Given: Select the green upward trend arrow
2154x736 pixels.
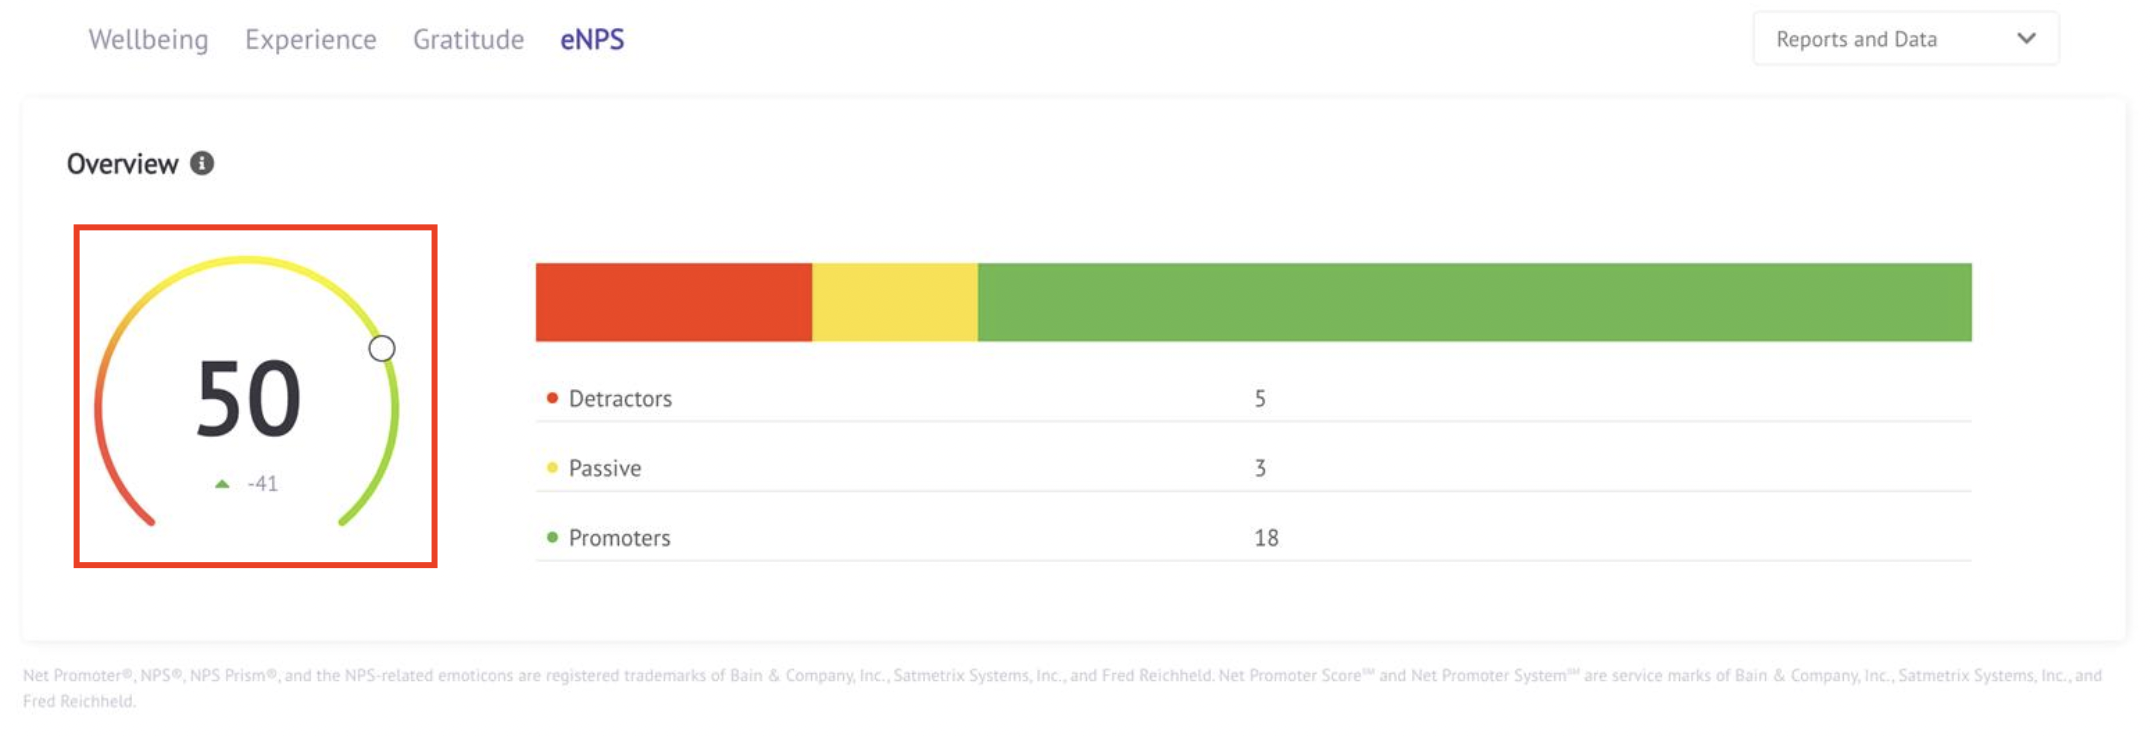Looking at the screenshot, I should point(222,483).
